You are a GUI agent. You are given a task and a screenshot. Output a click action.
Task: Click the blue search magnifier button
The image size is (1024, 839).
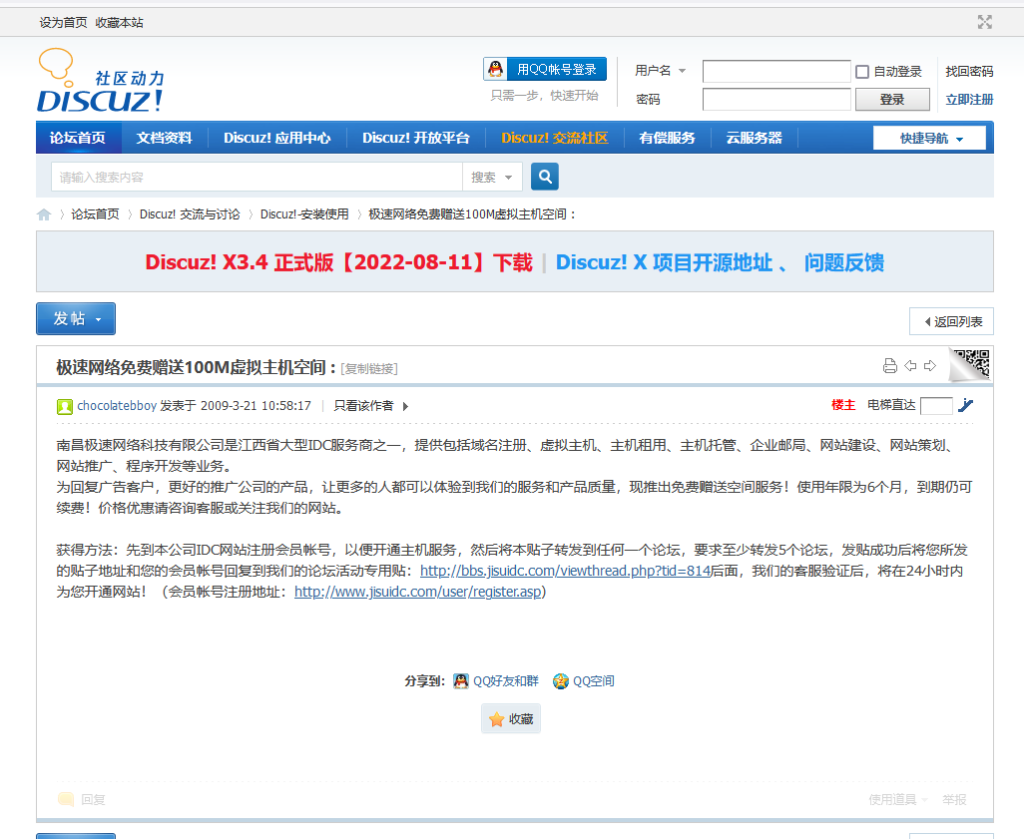545,177
